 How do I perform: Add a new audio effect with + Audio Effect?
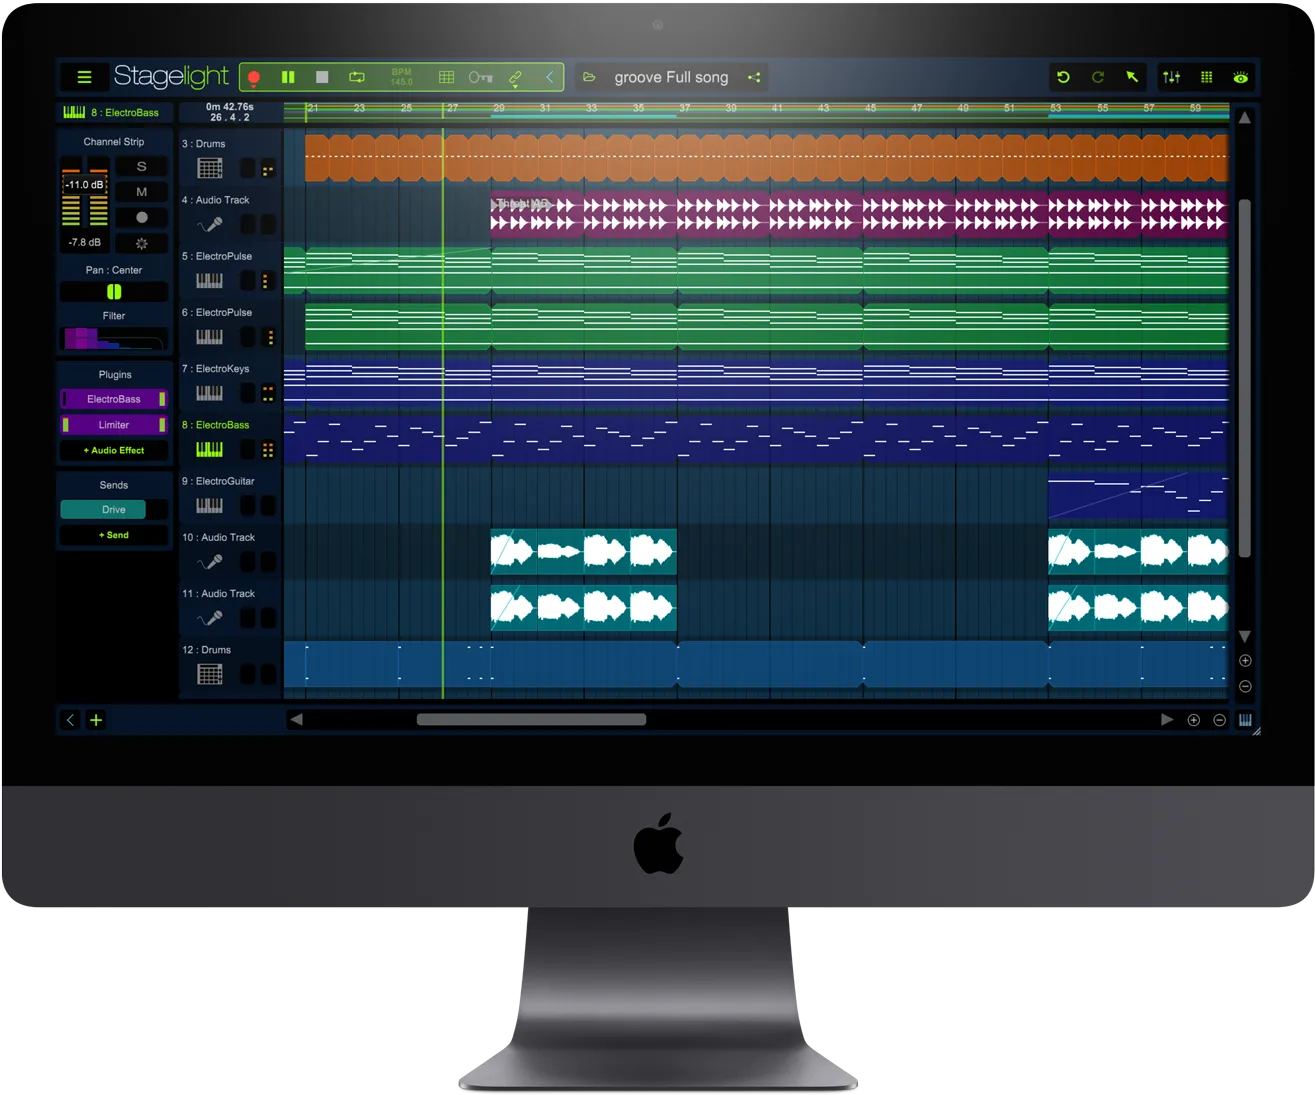tap(114, 450)
